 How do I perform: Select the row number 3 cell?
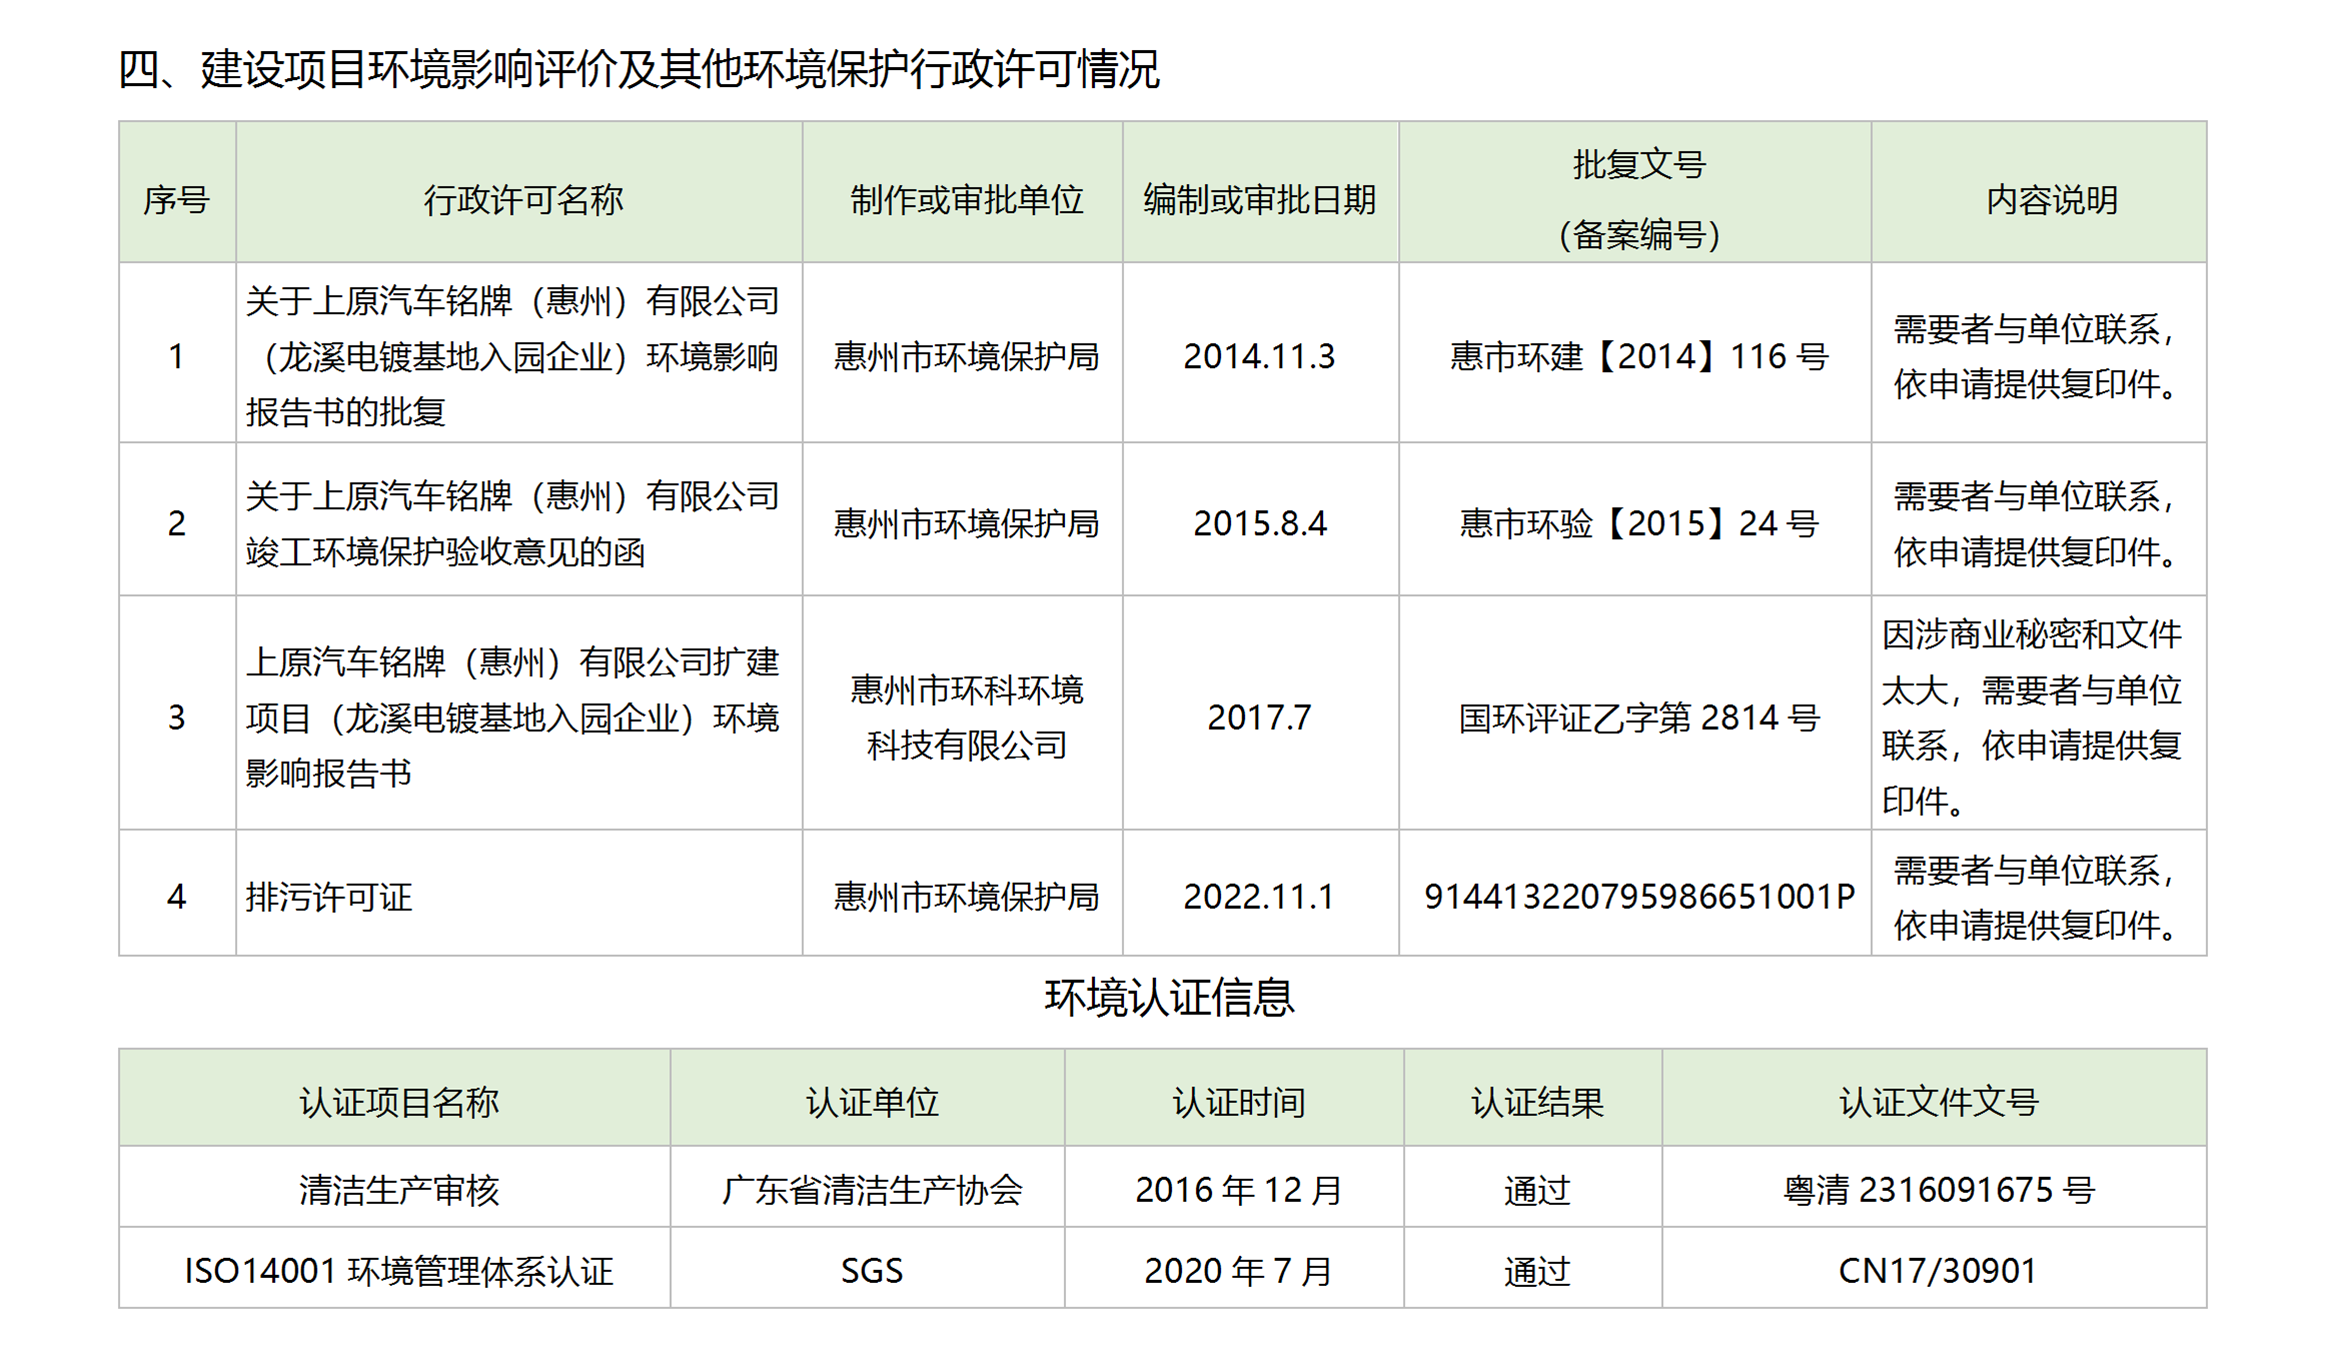pyautogui.click(x=177, y=714)
